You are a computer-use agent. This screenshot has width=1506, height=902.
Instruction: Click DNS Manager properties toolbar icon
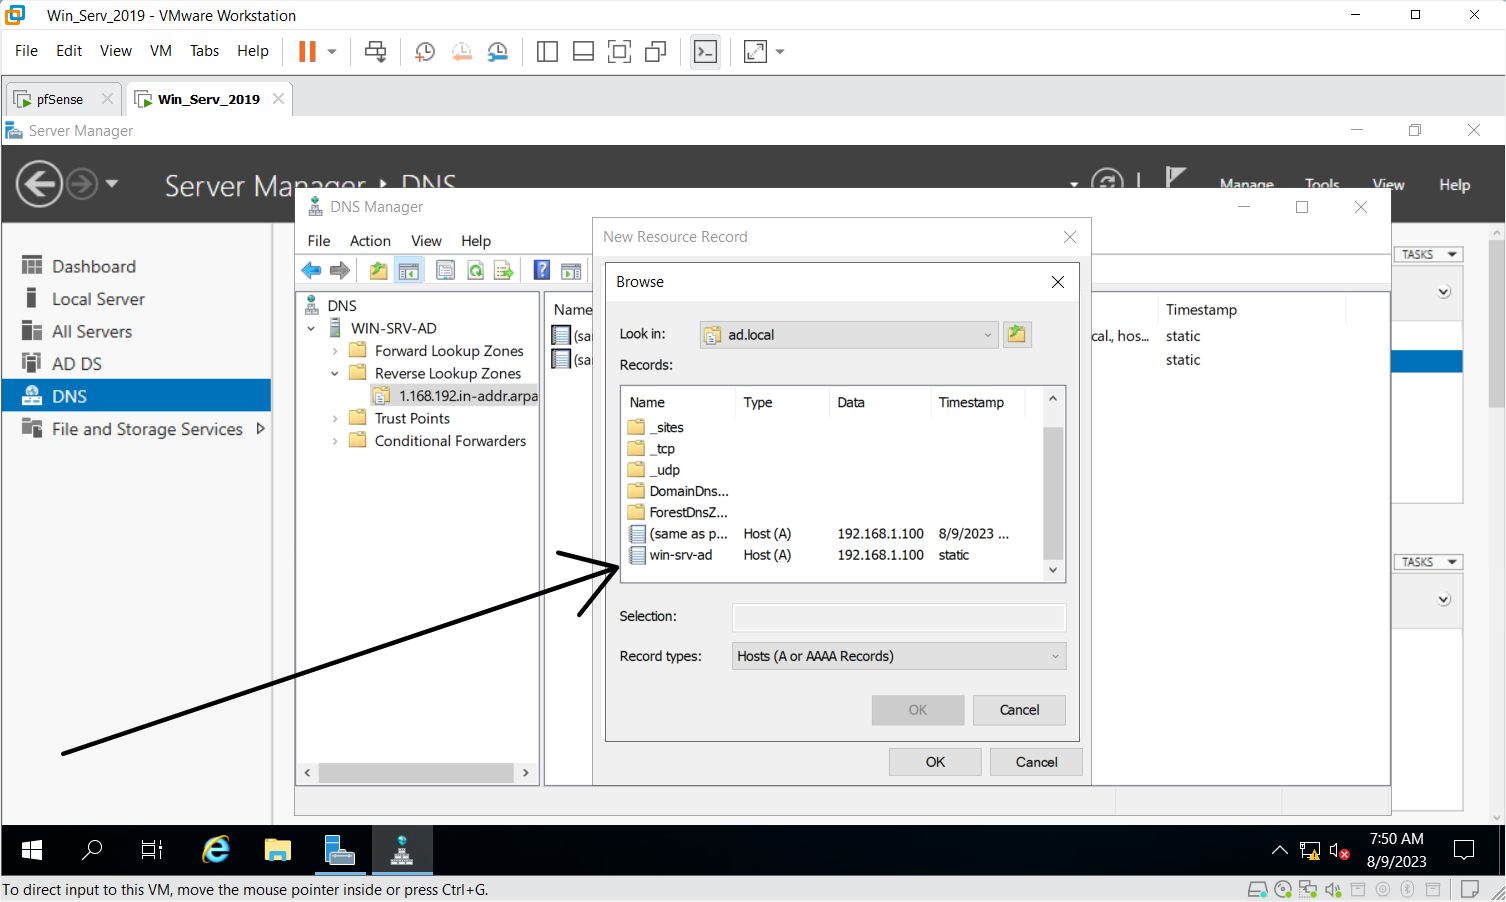point(446,270)
